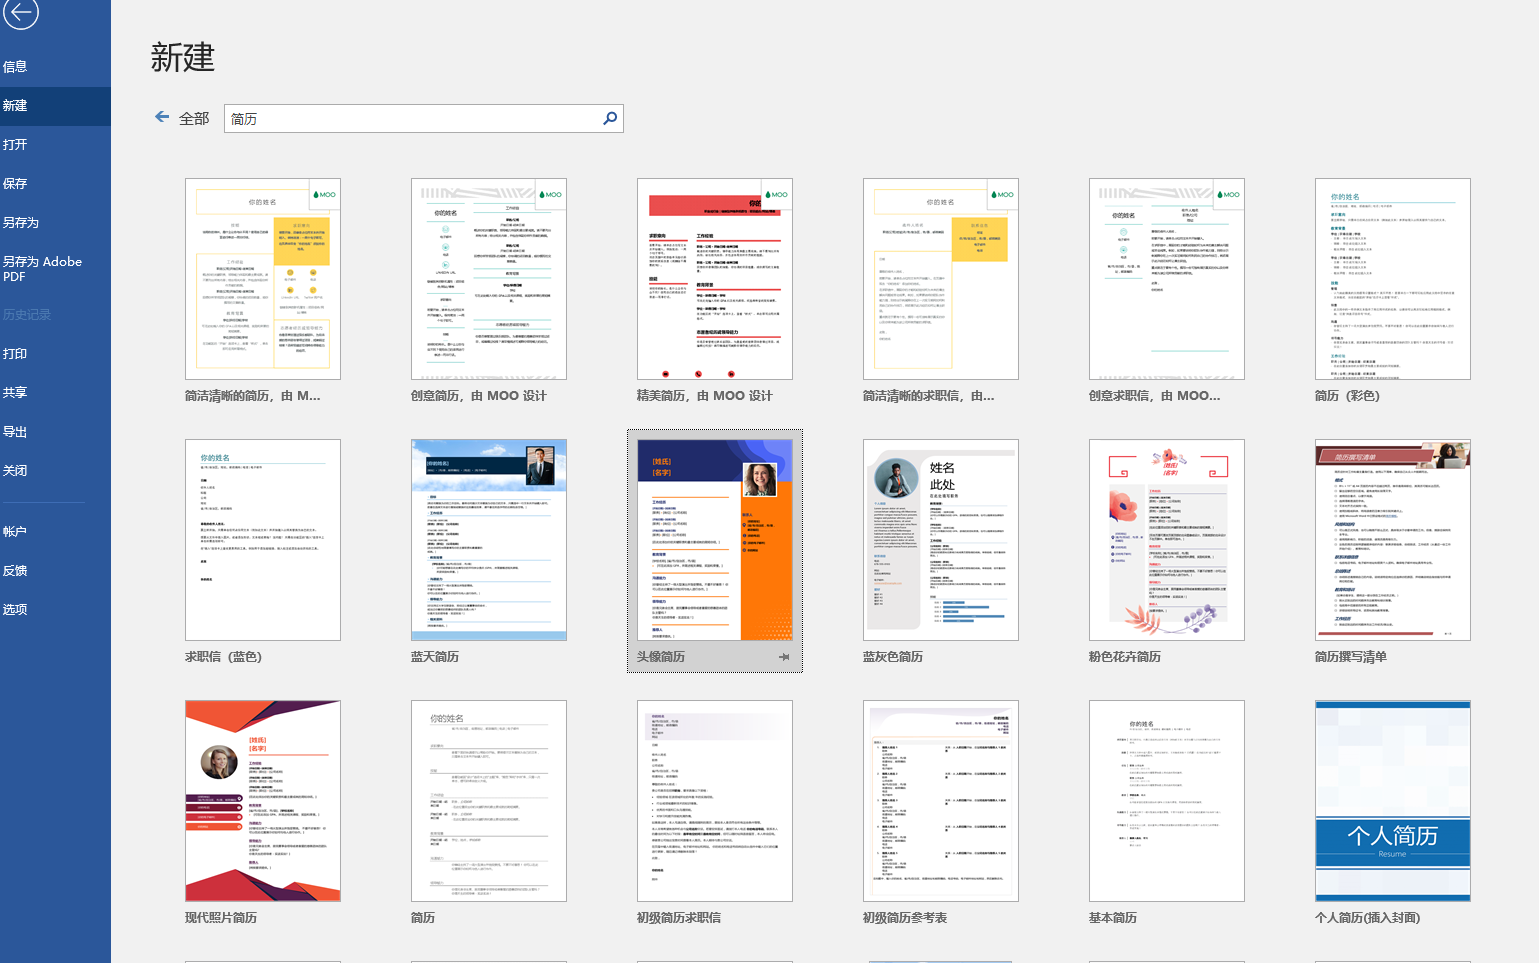Screen dimensions: 1539x963
Task: Open the 创意简历 MOO template thumbnail
Action: pos(489,279)
